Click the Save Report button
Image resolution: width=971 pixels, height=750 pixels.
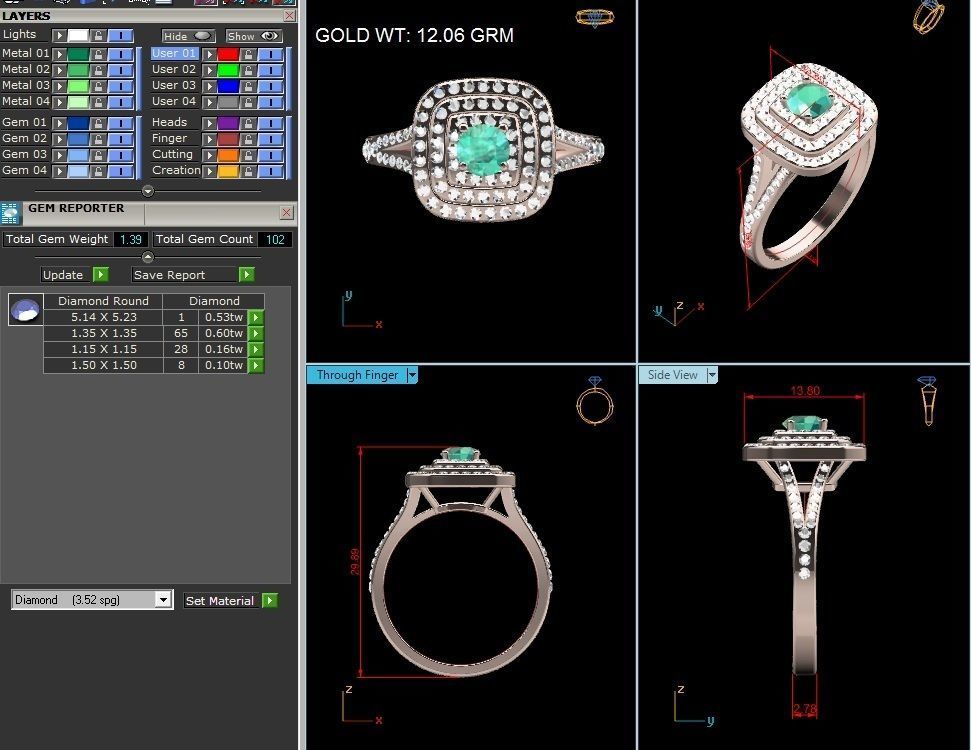[185, 274]
